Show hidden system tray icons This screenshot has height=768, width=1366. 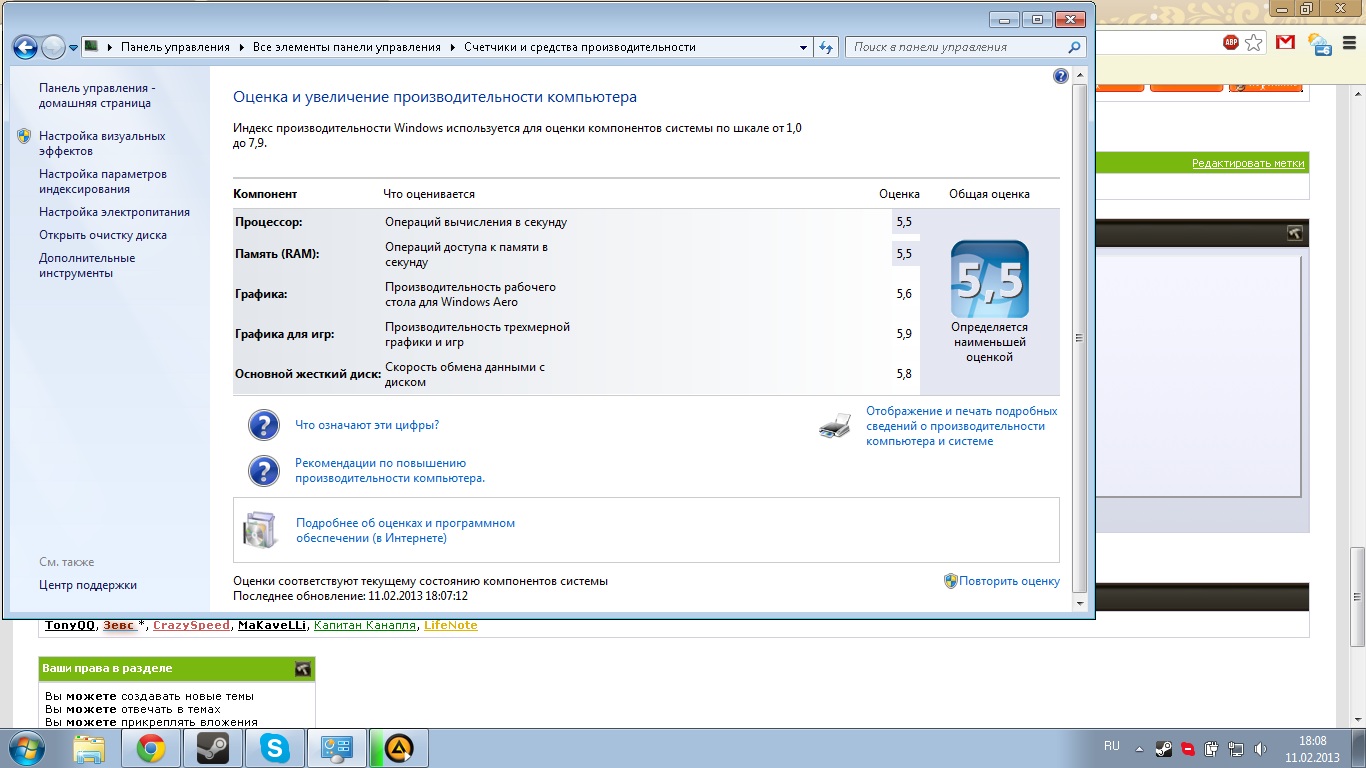tap(1139, 748)
